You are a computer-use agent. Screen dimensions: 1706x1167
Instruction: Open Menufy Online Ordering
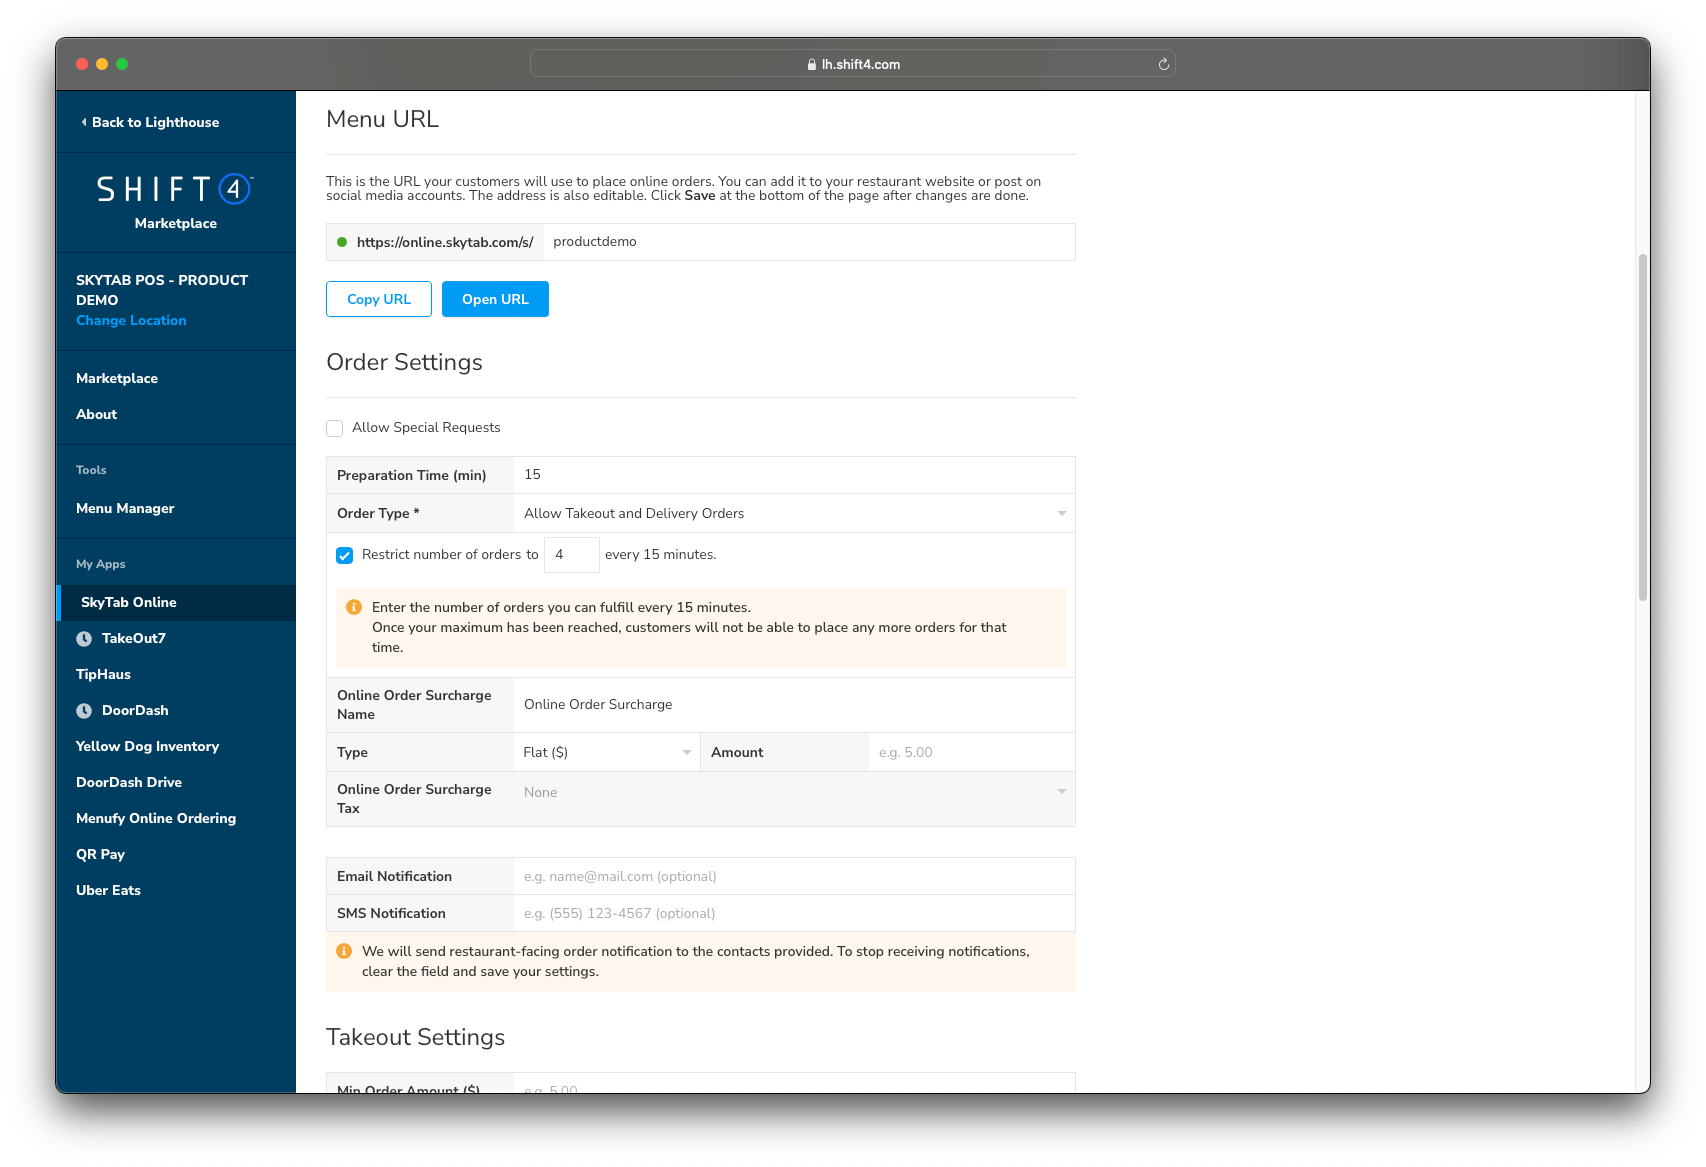click(156, 818)
